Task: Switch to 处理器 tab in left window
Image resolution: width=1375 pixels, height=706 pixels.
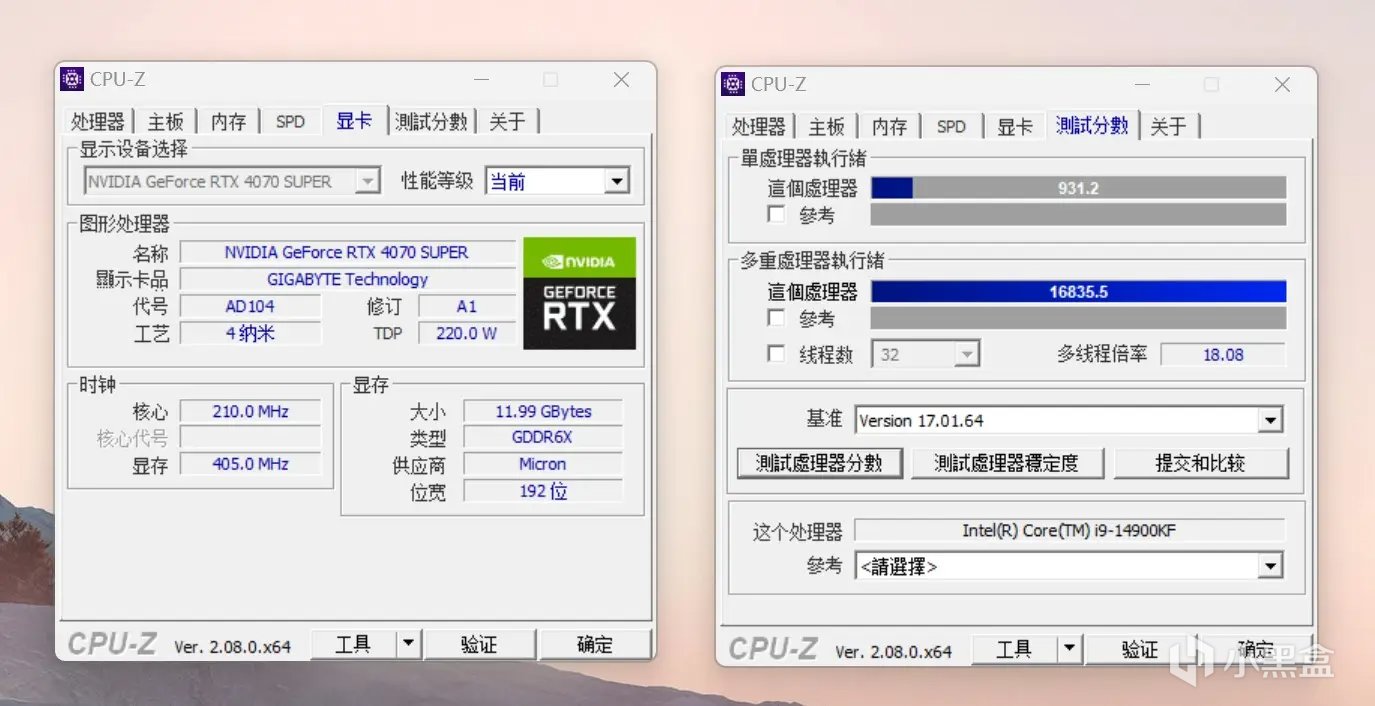Action: pyautogui.click(x=97, y=121)
